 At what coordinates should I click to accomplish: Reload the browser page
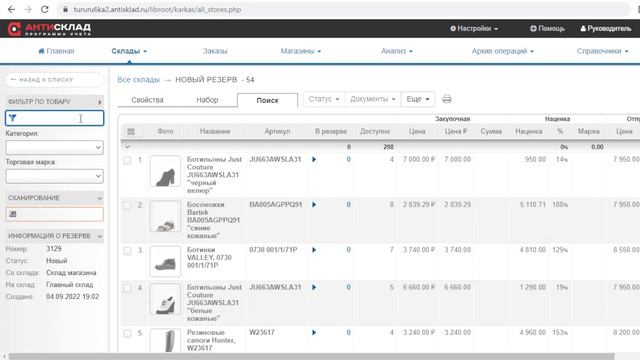pos(45,9)
